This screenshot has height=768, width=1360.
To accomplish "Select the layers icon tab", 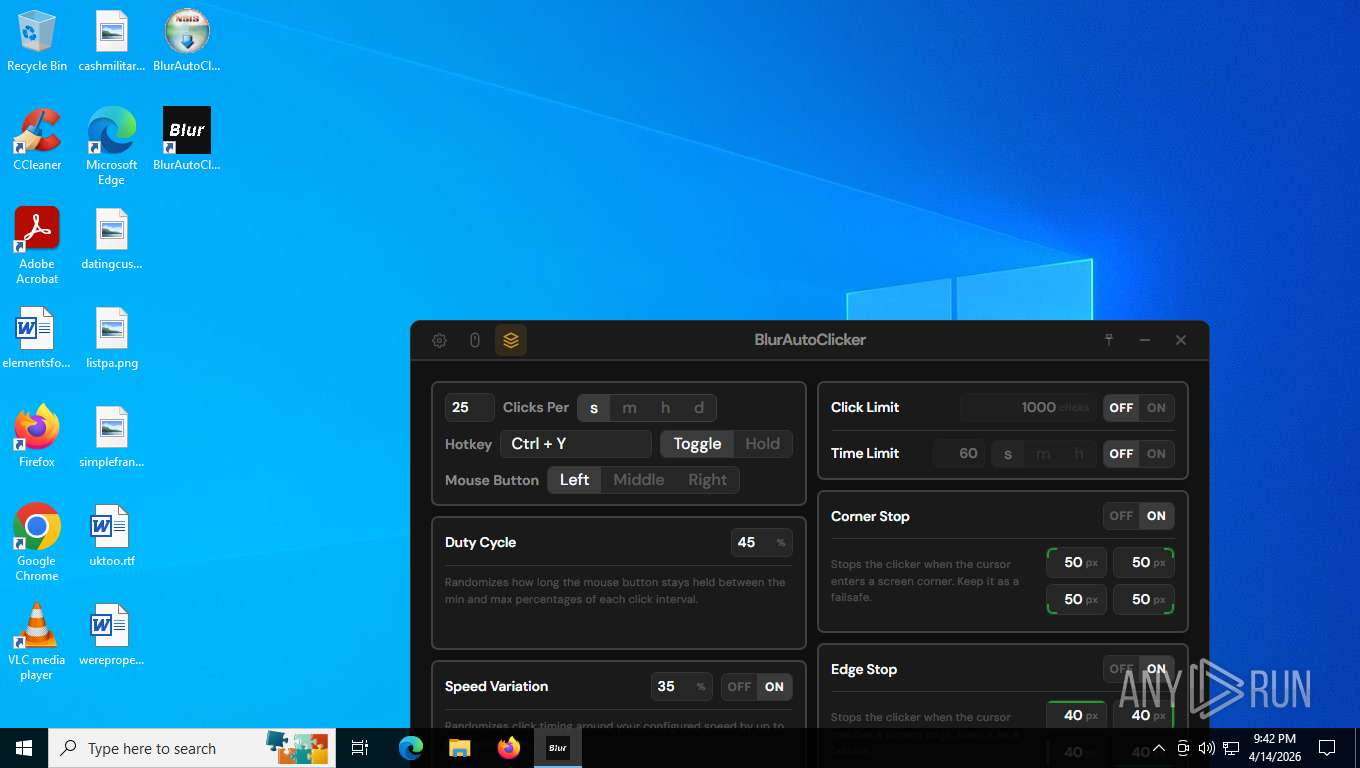I will tap(511, 340).
